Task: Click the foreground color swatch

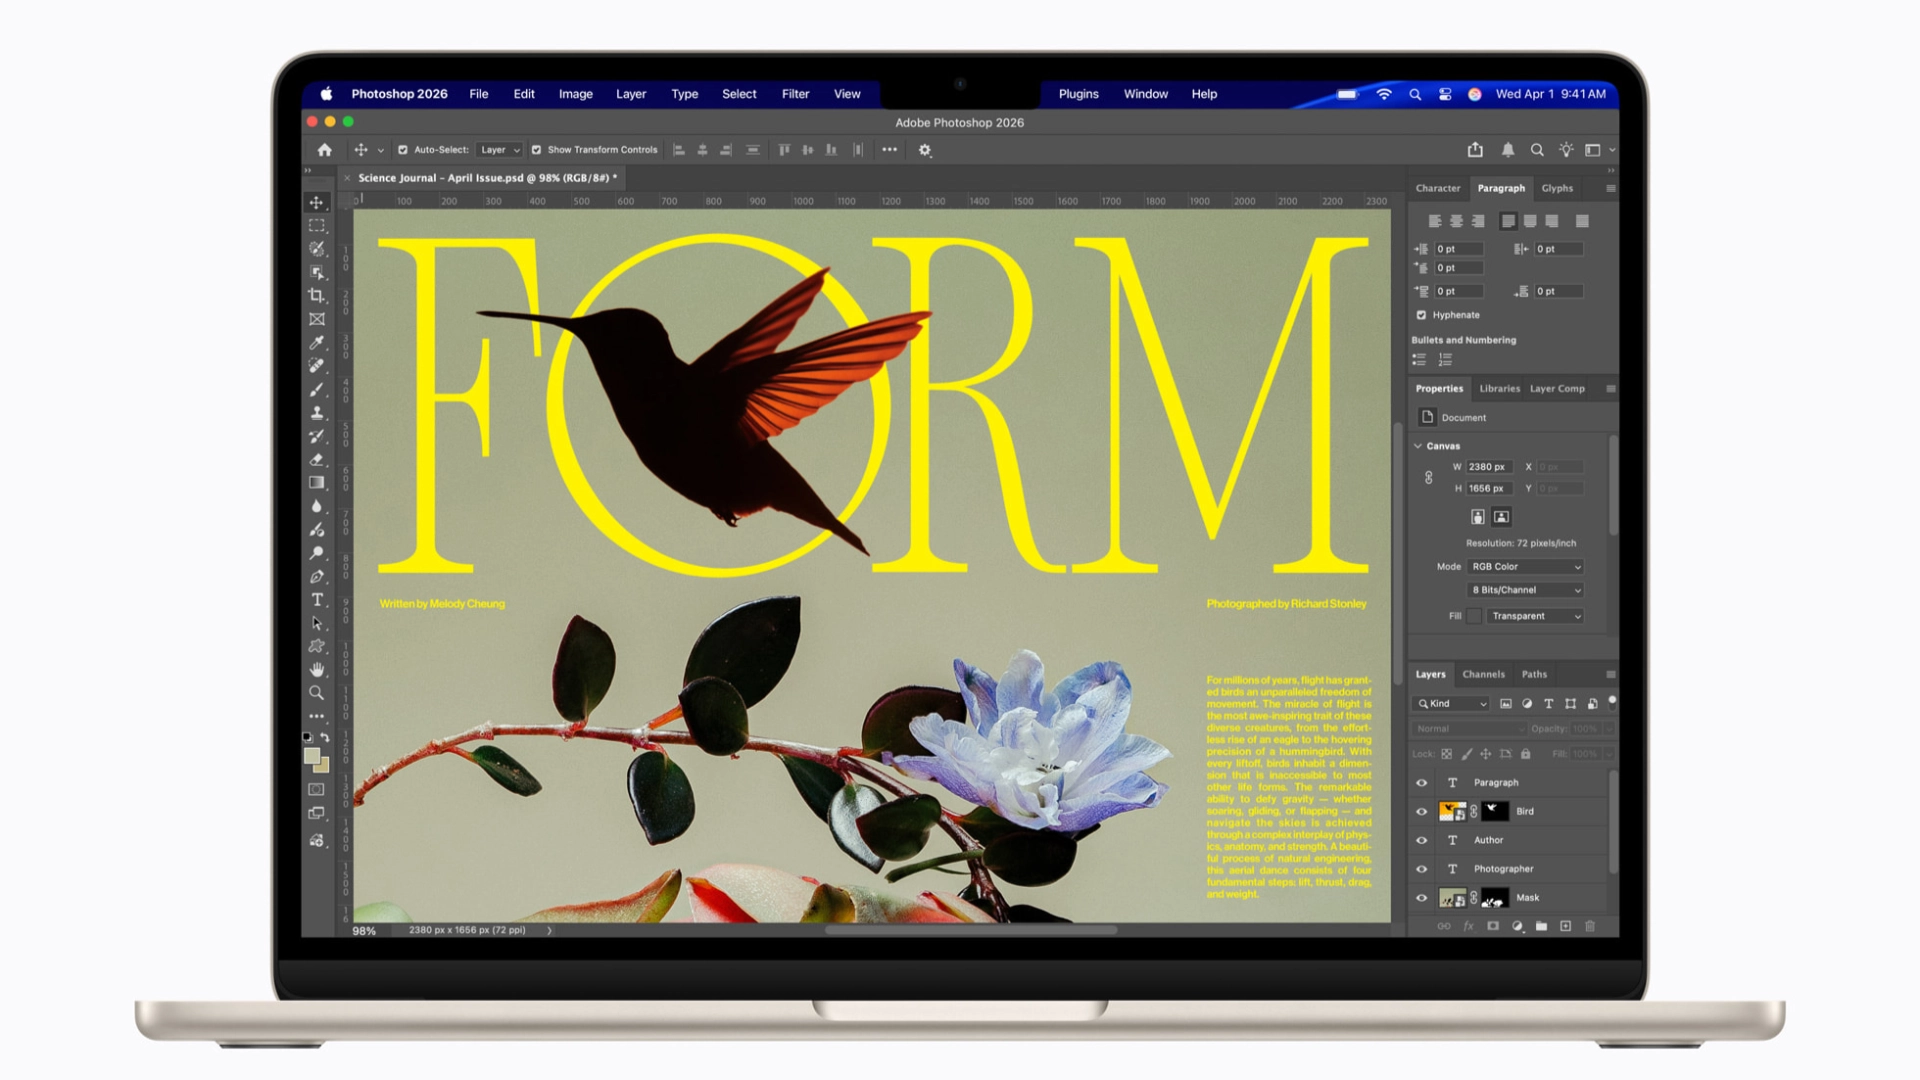Action: 312,757
